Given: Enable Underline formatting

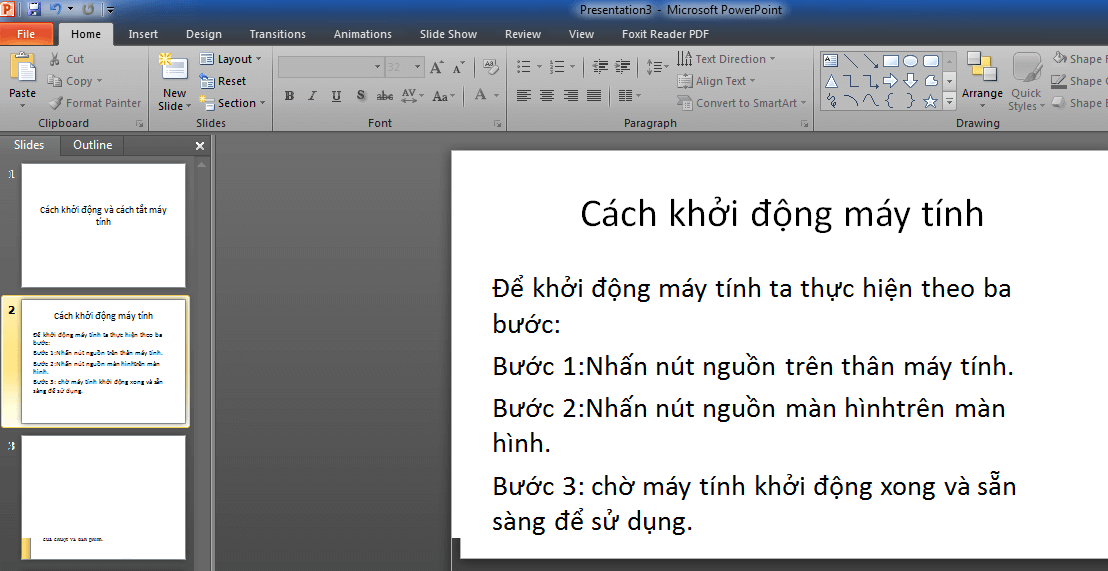Looking at the screenshot, I should point(336,96).
